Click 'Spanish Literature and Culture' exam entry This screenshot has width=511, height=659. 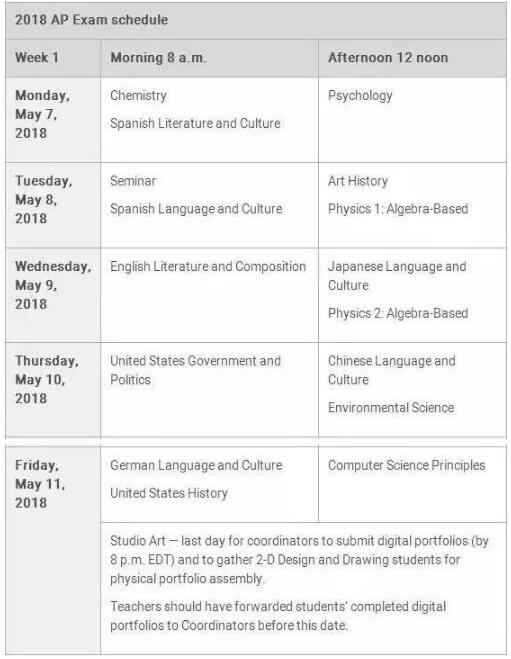[195, 123]
